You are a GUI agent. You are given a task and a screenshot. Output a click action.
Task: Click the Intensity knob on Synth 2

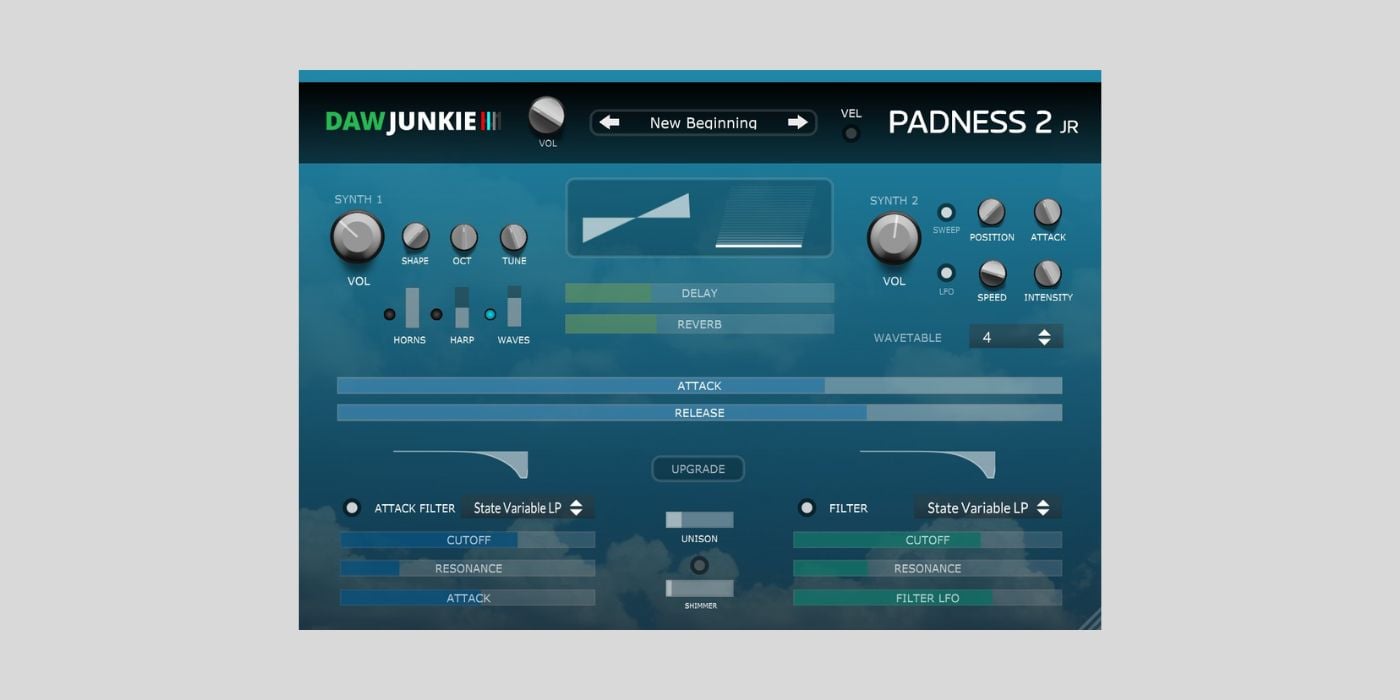point(1047,275)
